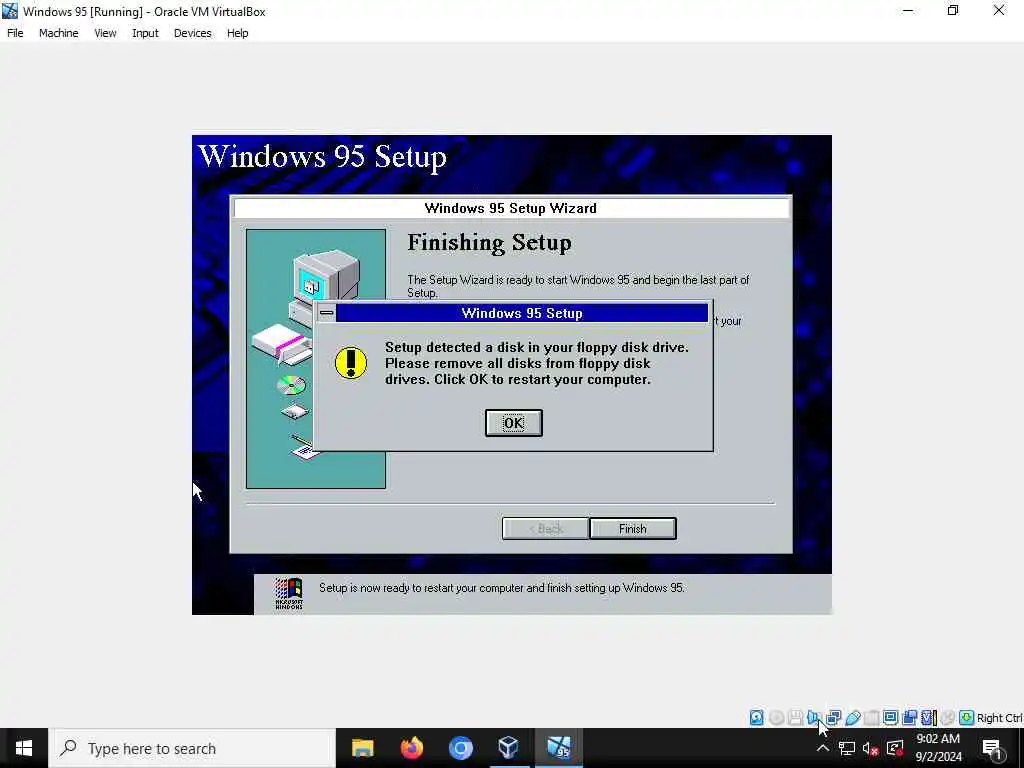
Task: Open the Machine menu
Action: [x=58, y=33]
